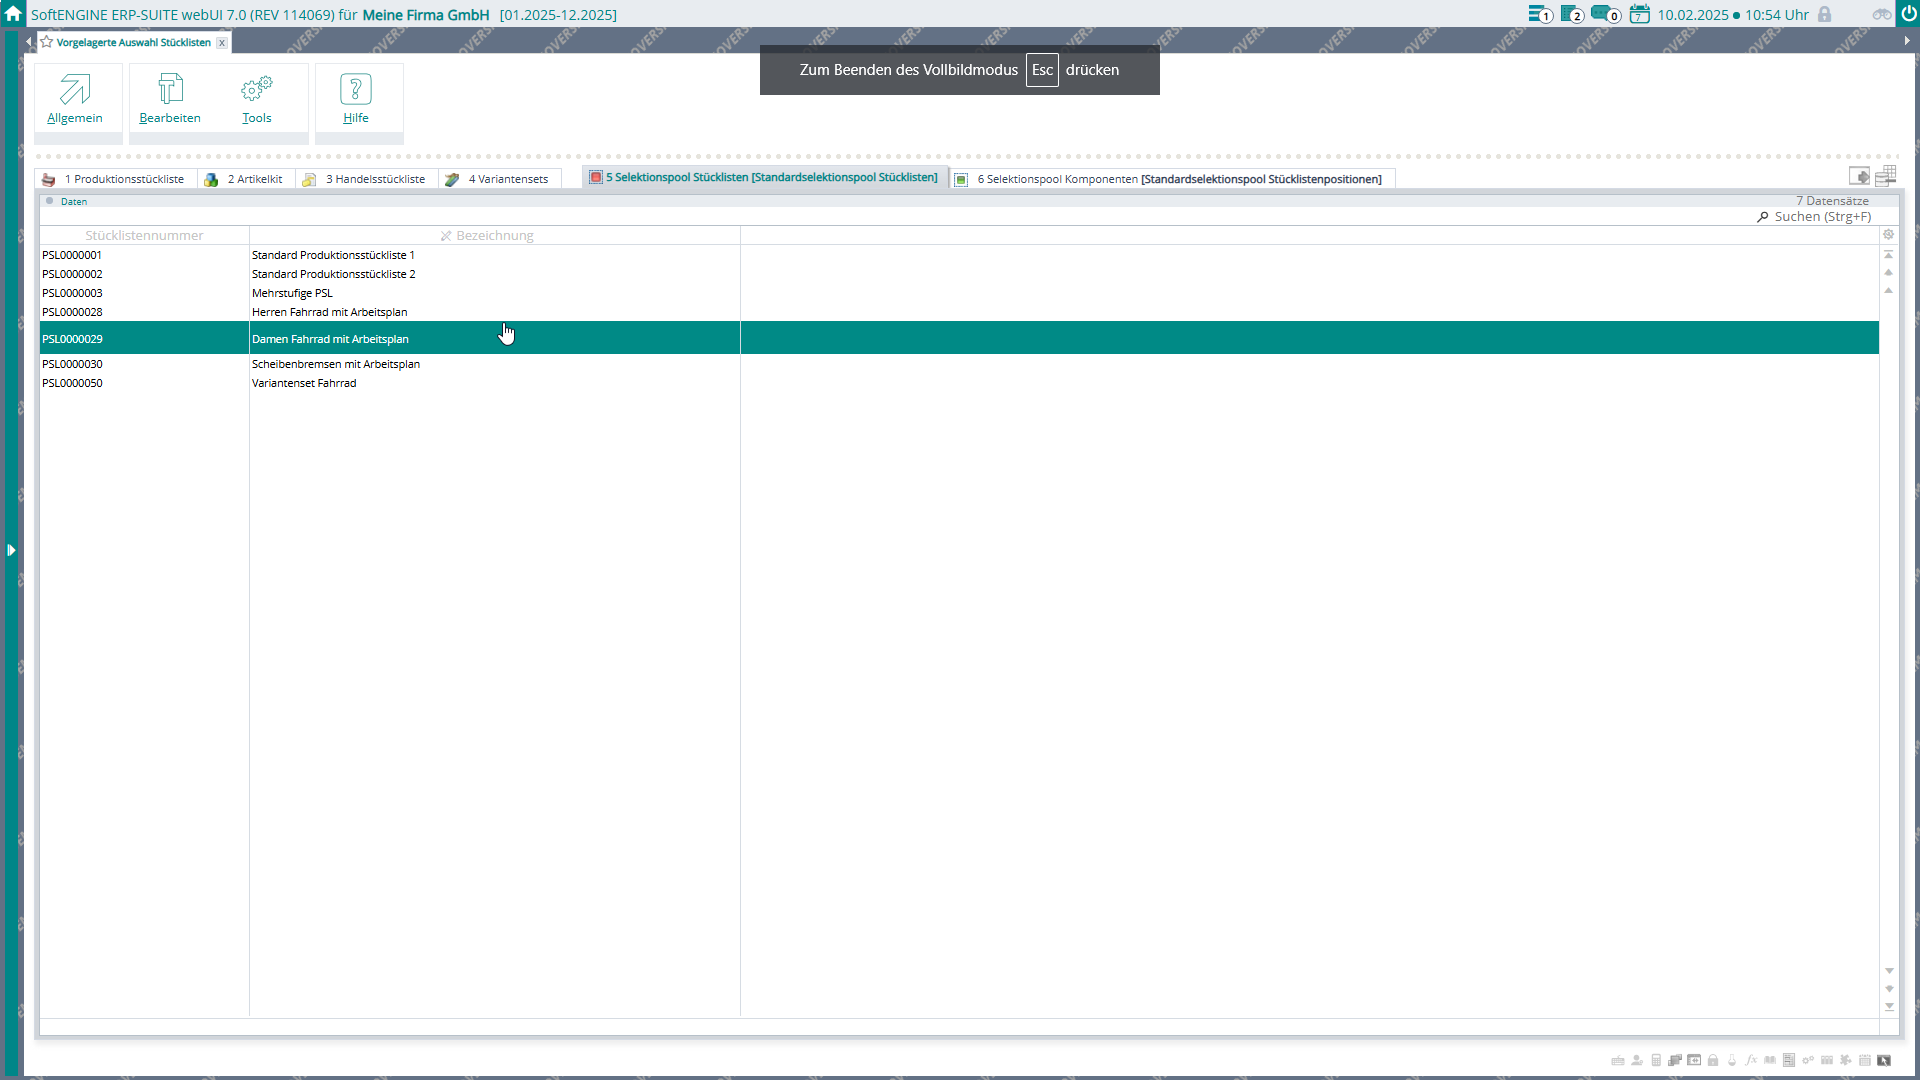Expand the left sidebar arrow
The width and height of the screenshot is (1920, 1080).
click(11, 550)
